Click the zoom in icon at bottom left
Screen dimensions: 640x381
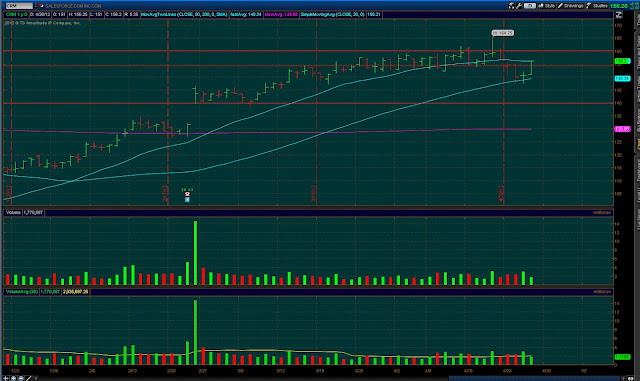13,378
